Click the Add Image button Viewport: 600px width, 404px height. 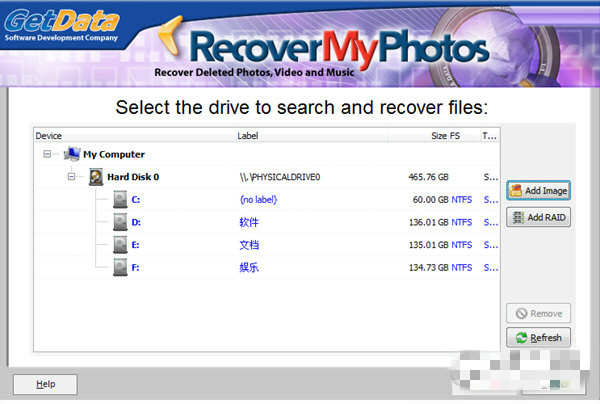click(538, 191)
